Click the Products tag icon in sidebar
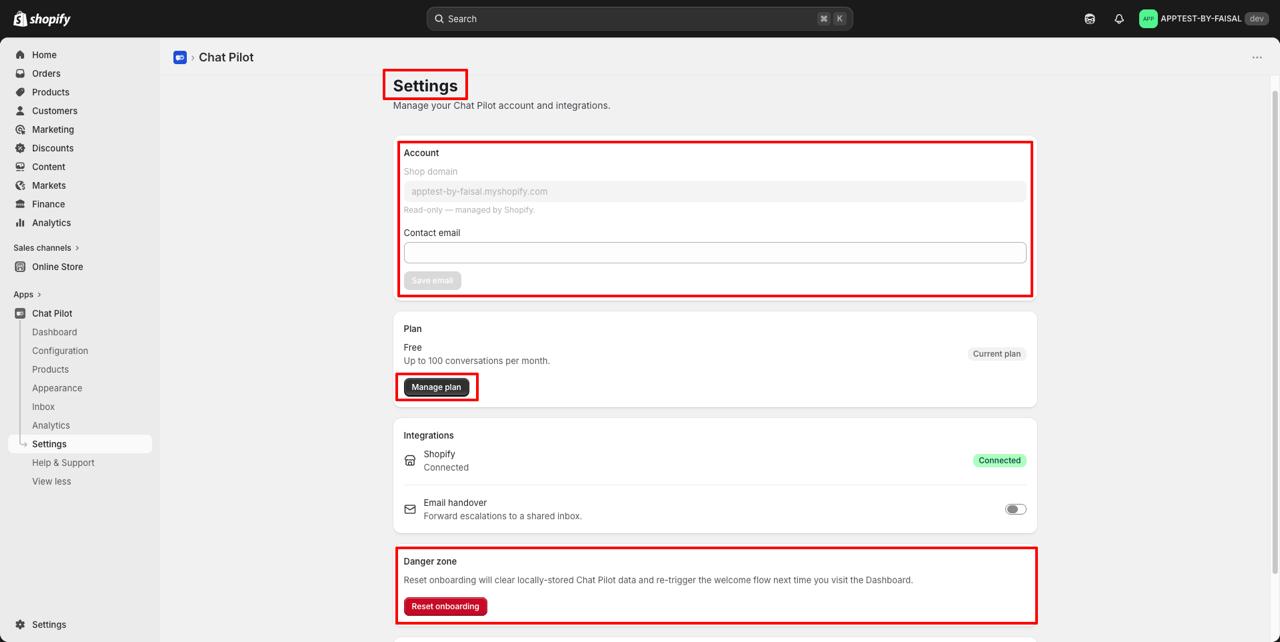The height and width of the screenshot is (642, 1280). 20,92
